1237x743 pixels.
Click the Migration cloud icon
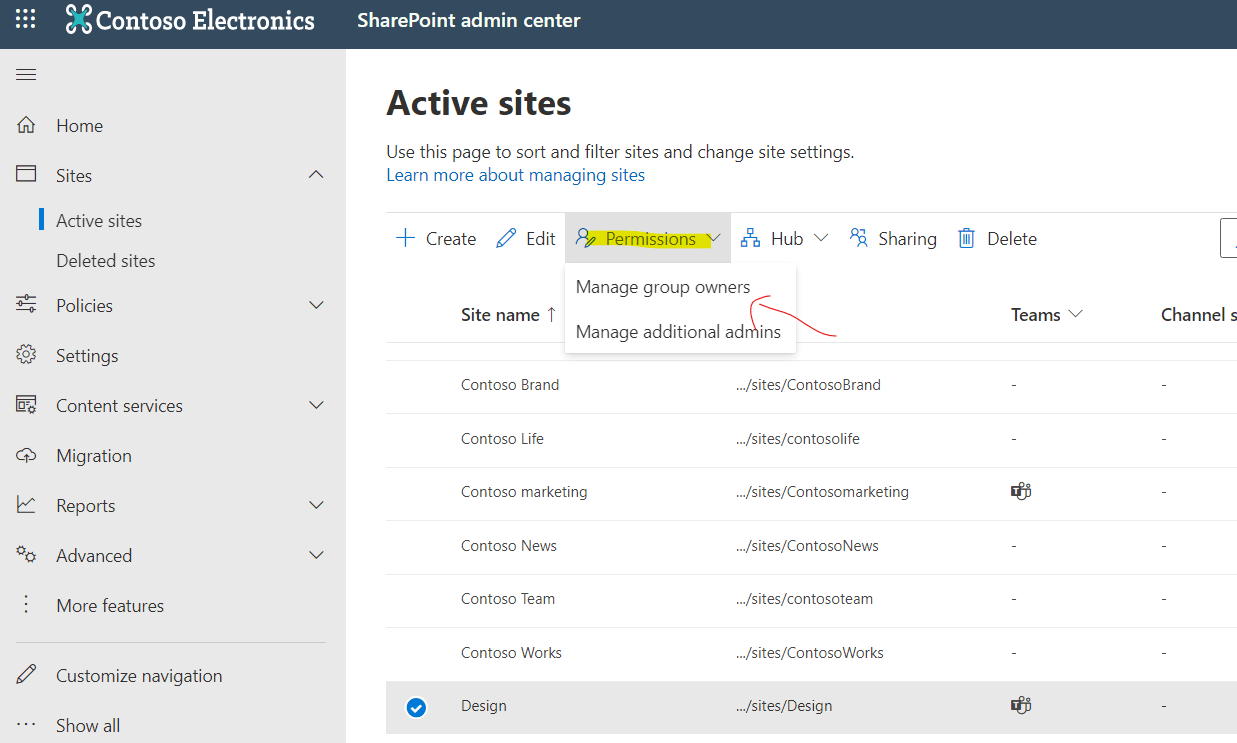(26, 455)
